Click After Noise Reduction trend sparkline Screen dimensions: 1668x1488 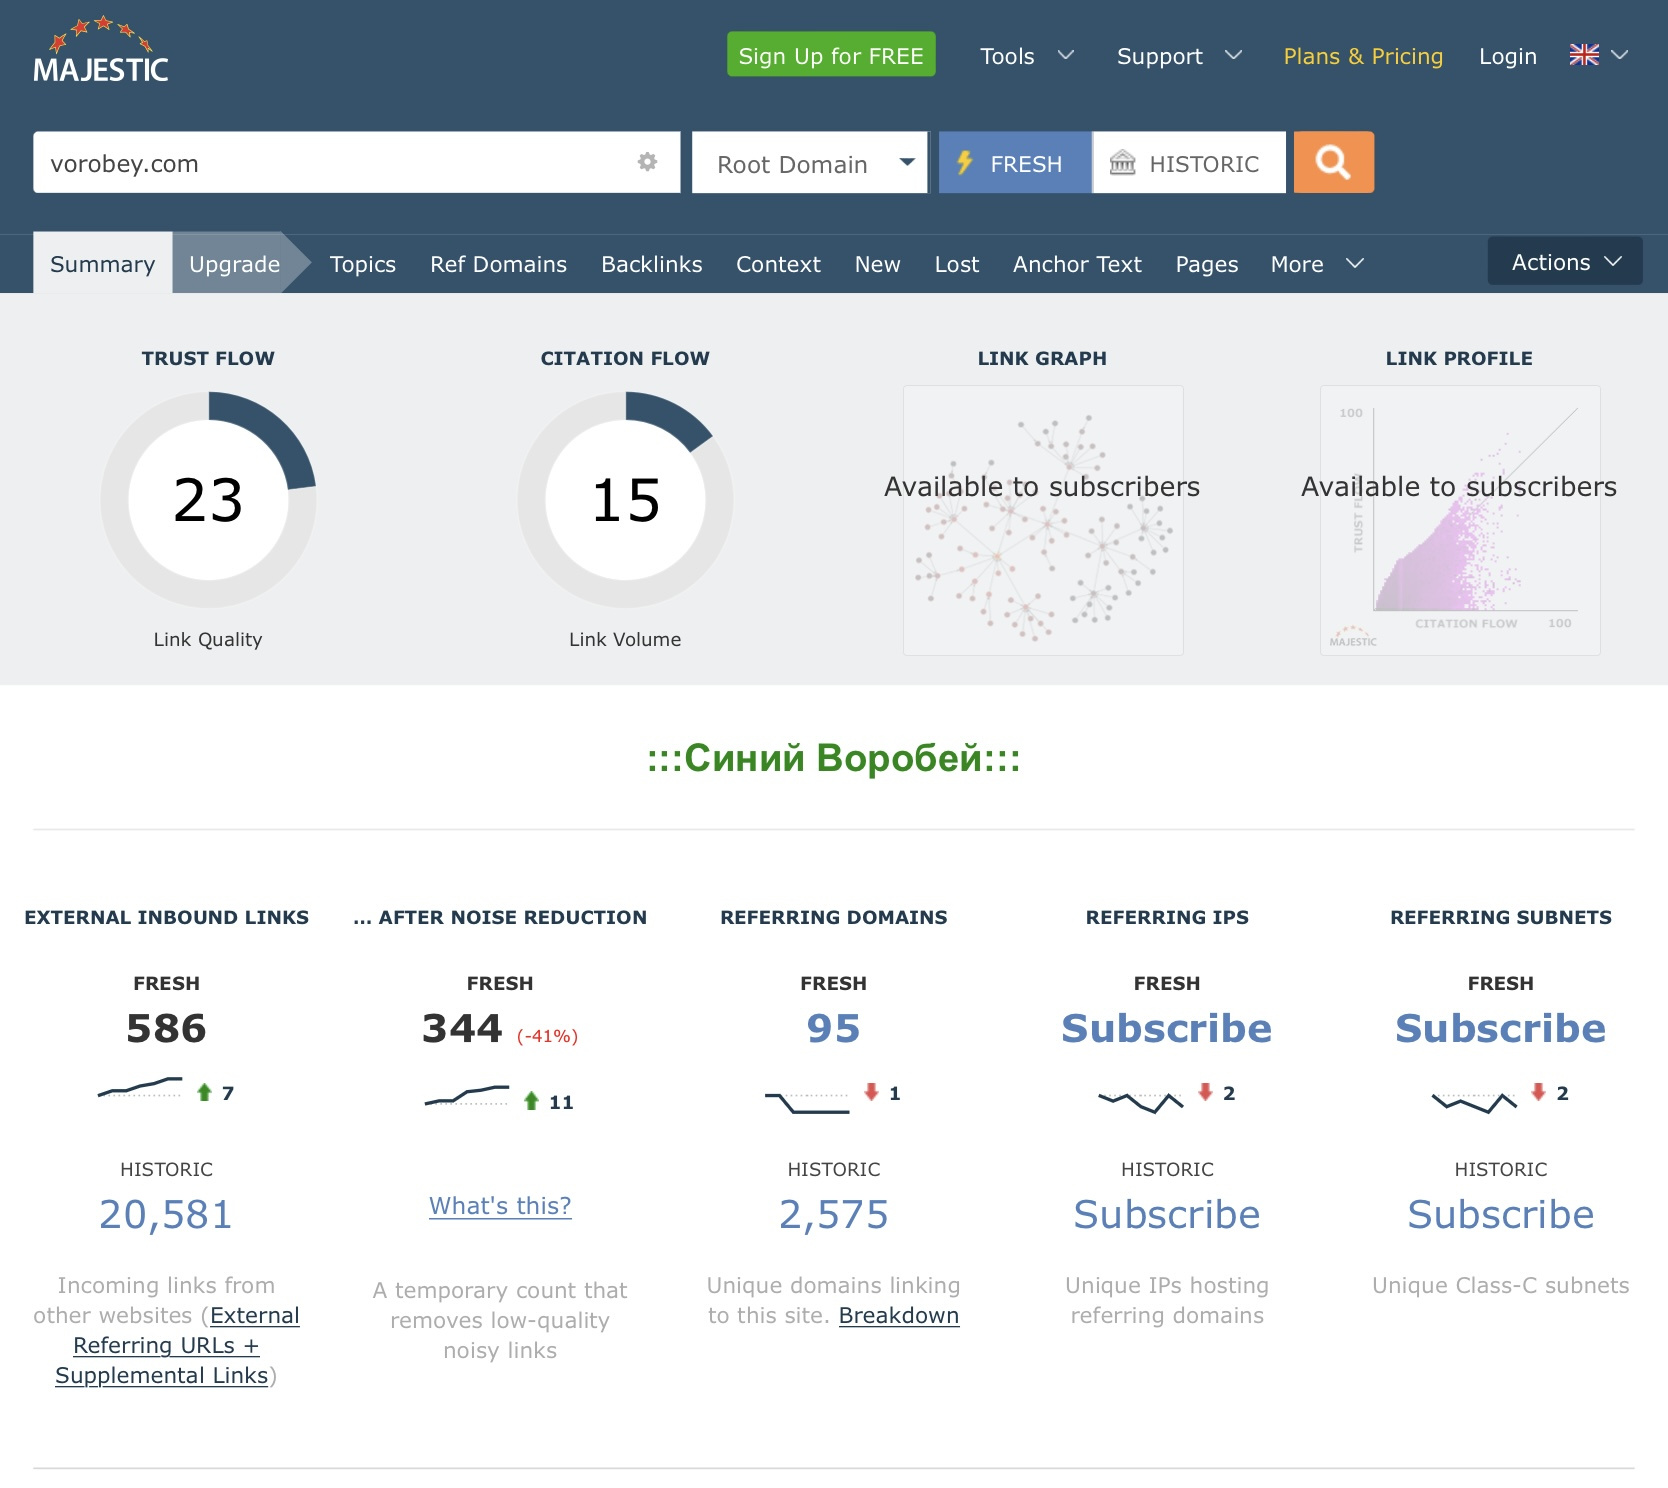point(467,1096)
